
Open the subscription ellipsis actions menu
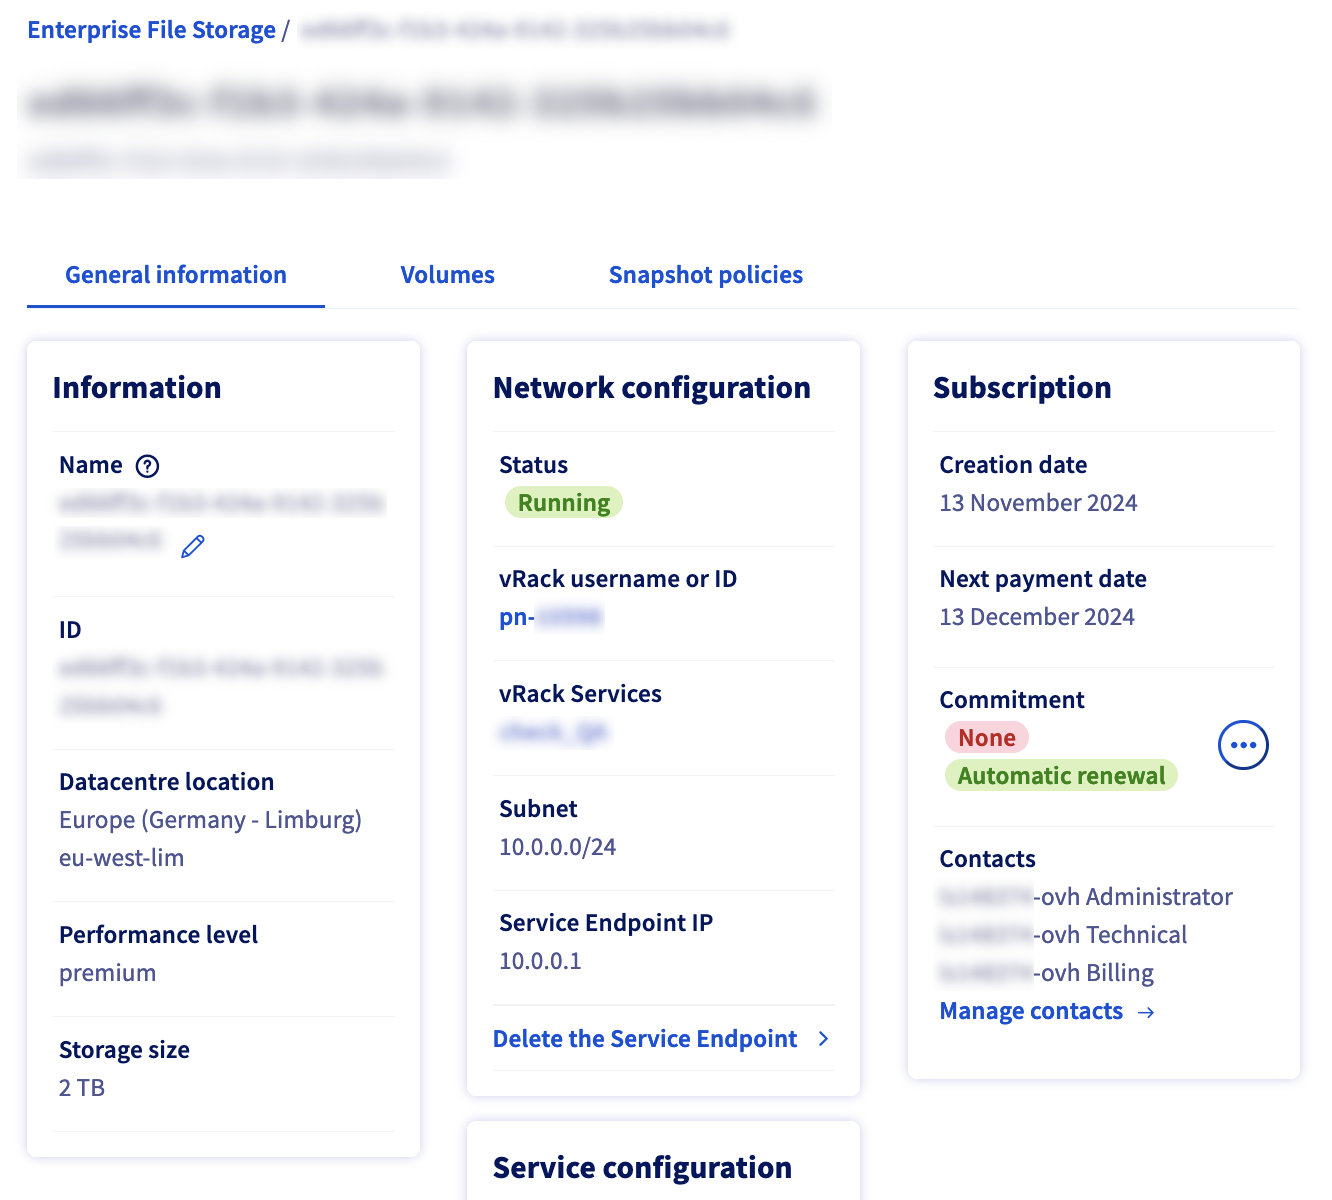pyautogui.click(x=1242, y=745)
